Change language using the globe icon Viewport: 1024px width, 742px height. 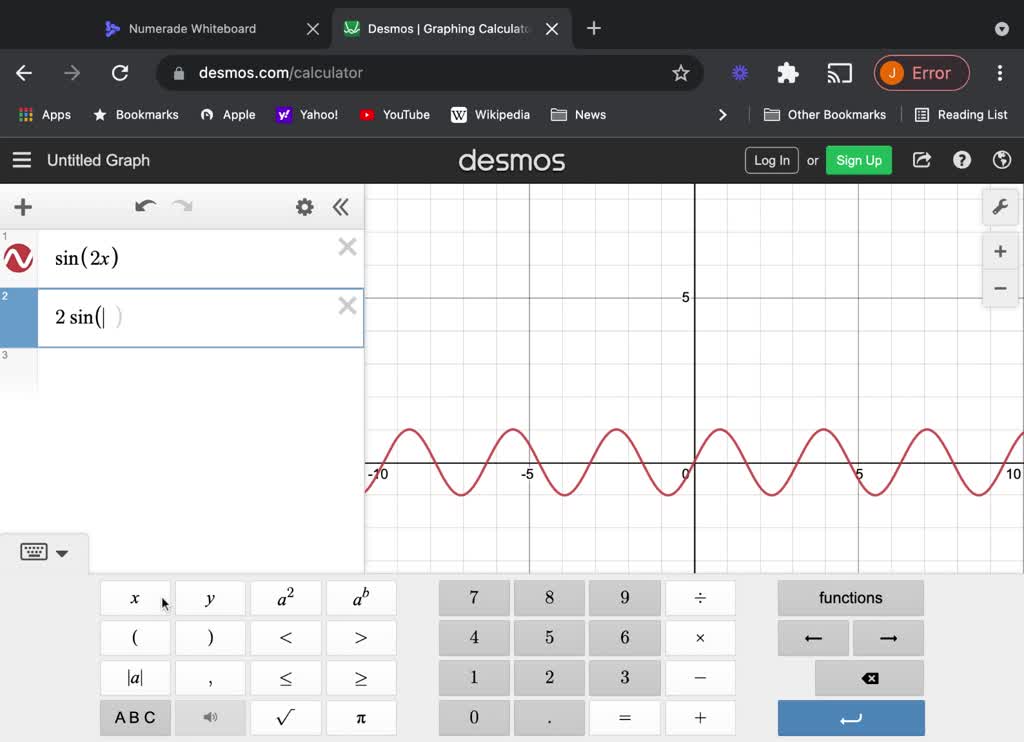coord(1001,160)
